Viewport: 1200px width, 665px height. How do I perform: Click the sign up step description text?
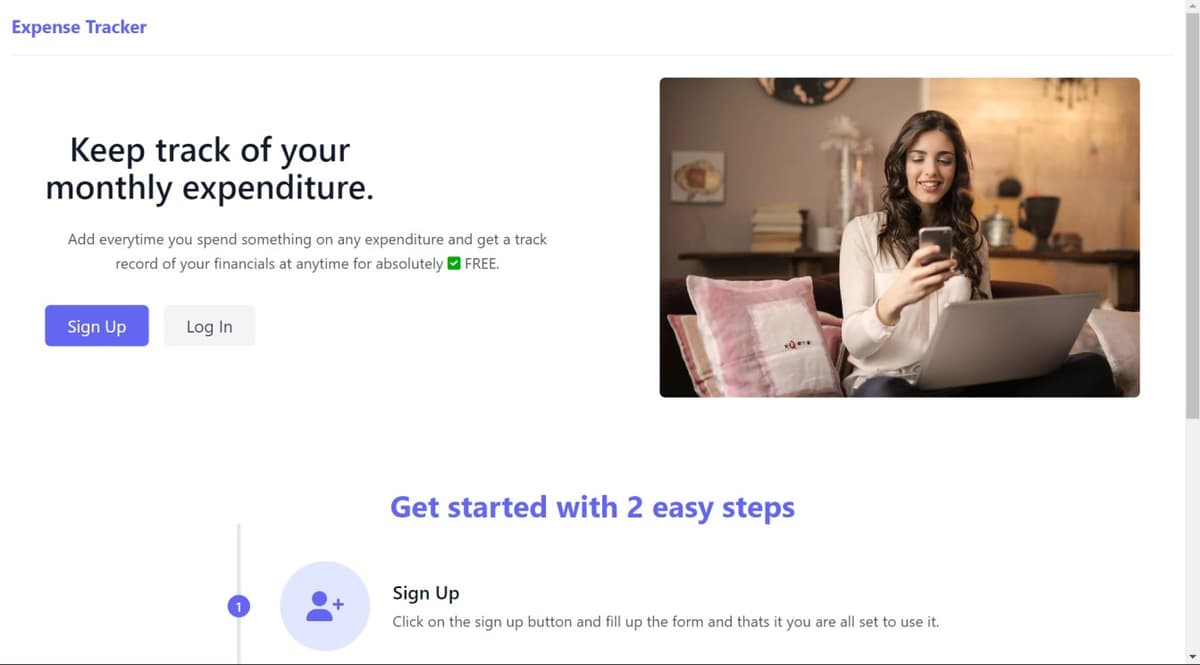coord(666,622)
